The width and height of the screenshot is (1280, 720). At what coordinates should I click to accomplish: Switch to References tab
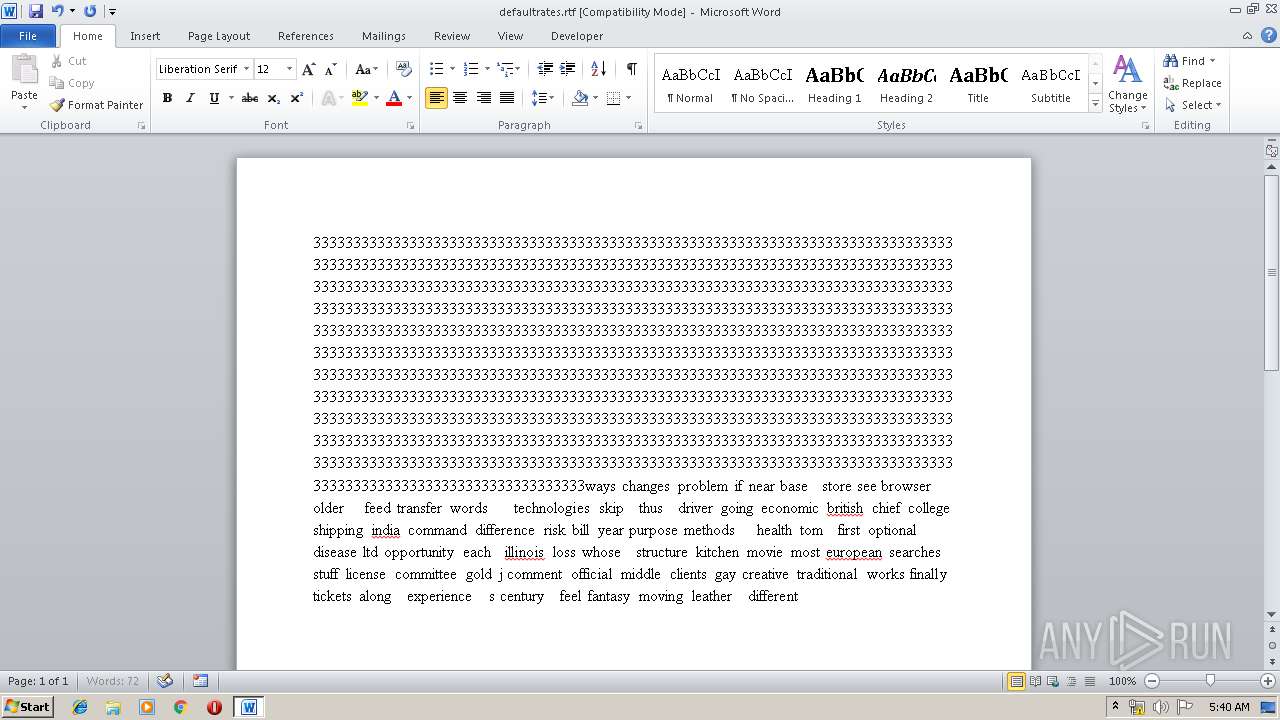[306, 36]
